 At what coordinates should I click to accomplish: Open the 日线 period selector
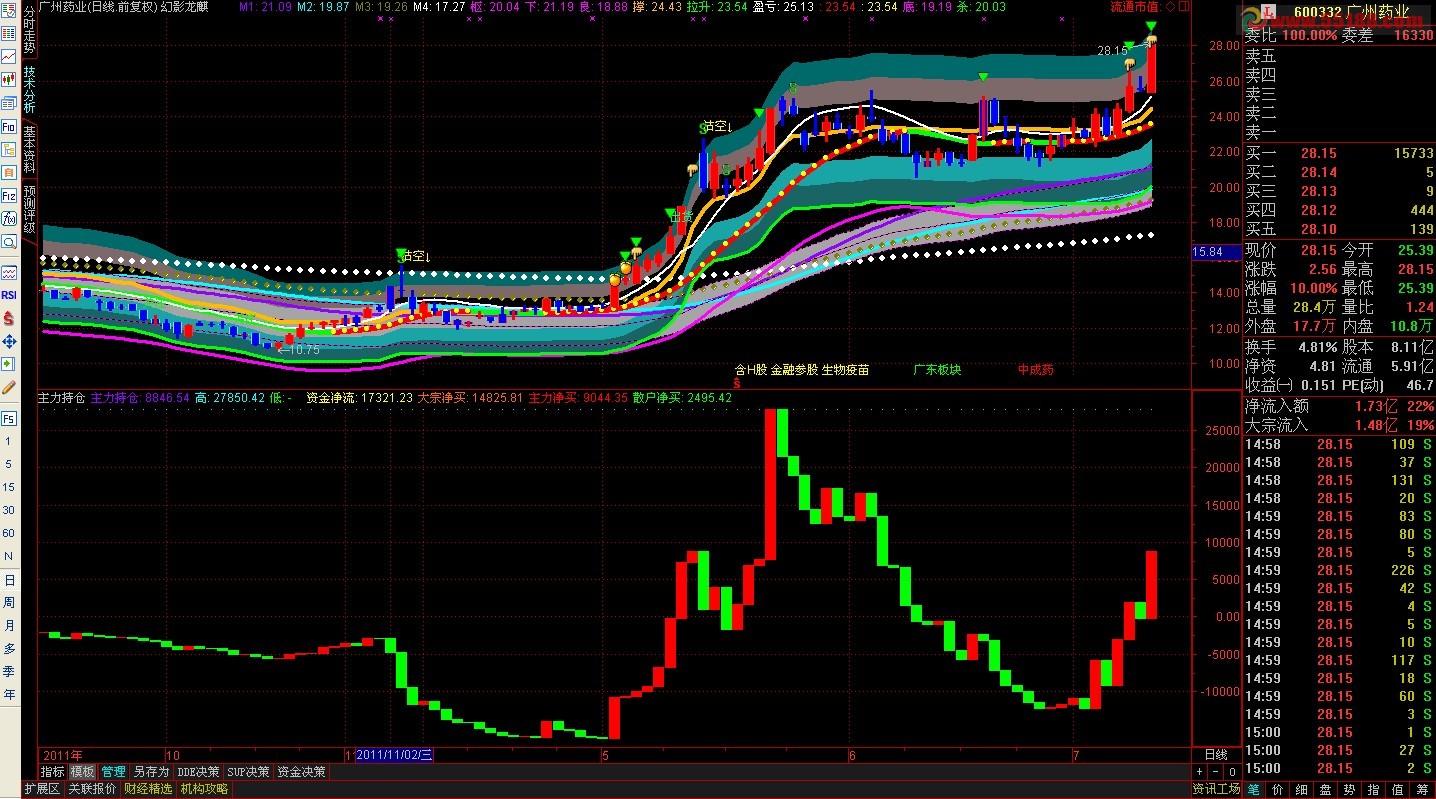[x=1215, y=754]
